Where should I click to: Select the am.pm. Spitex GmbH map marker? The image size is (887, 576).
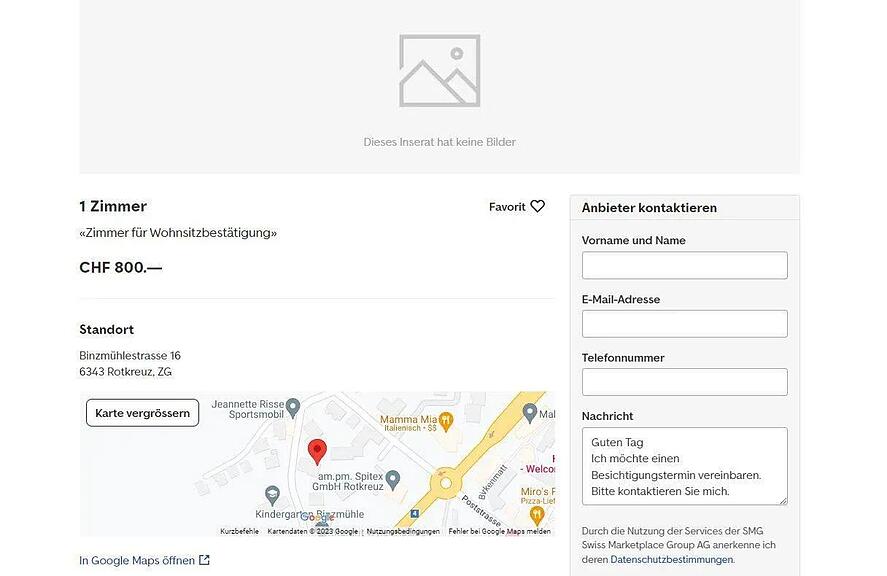coord(392,479)
